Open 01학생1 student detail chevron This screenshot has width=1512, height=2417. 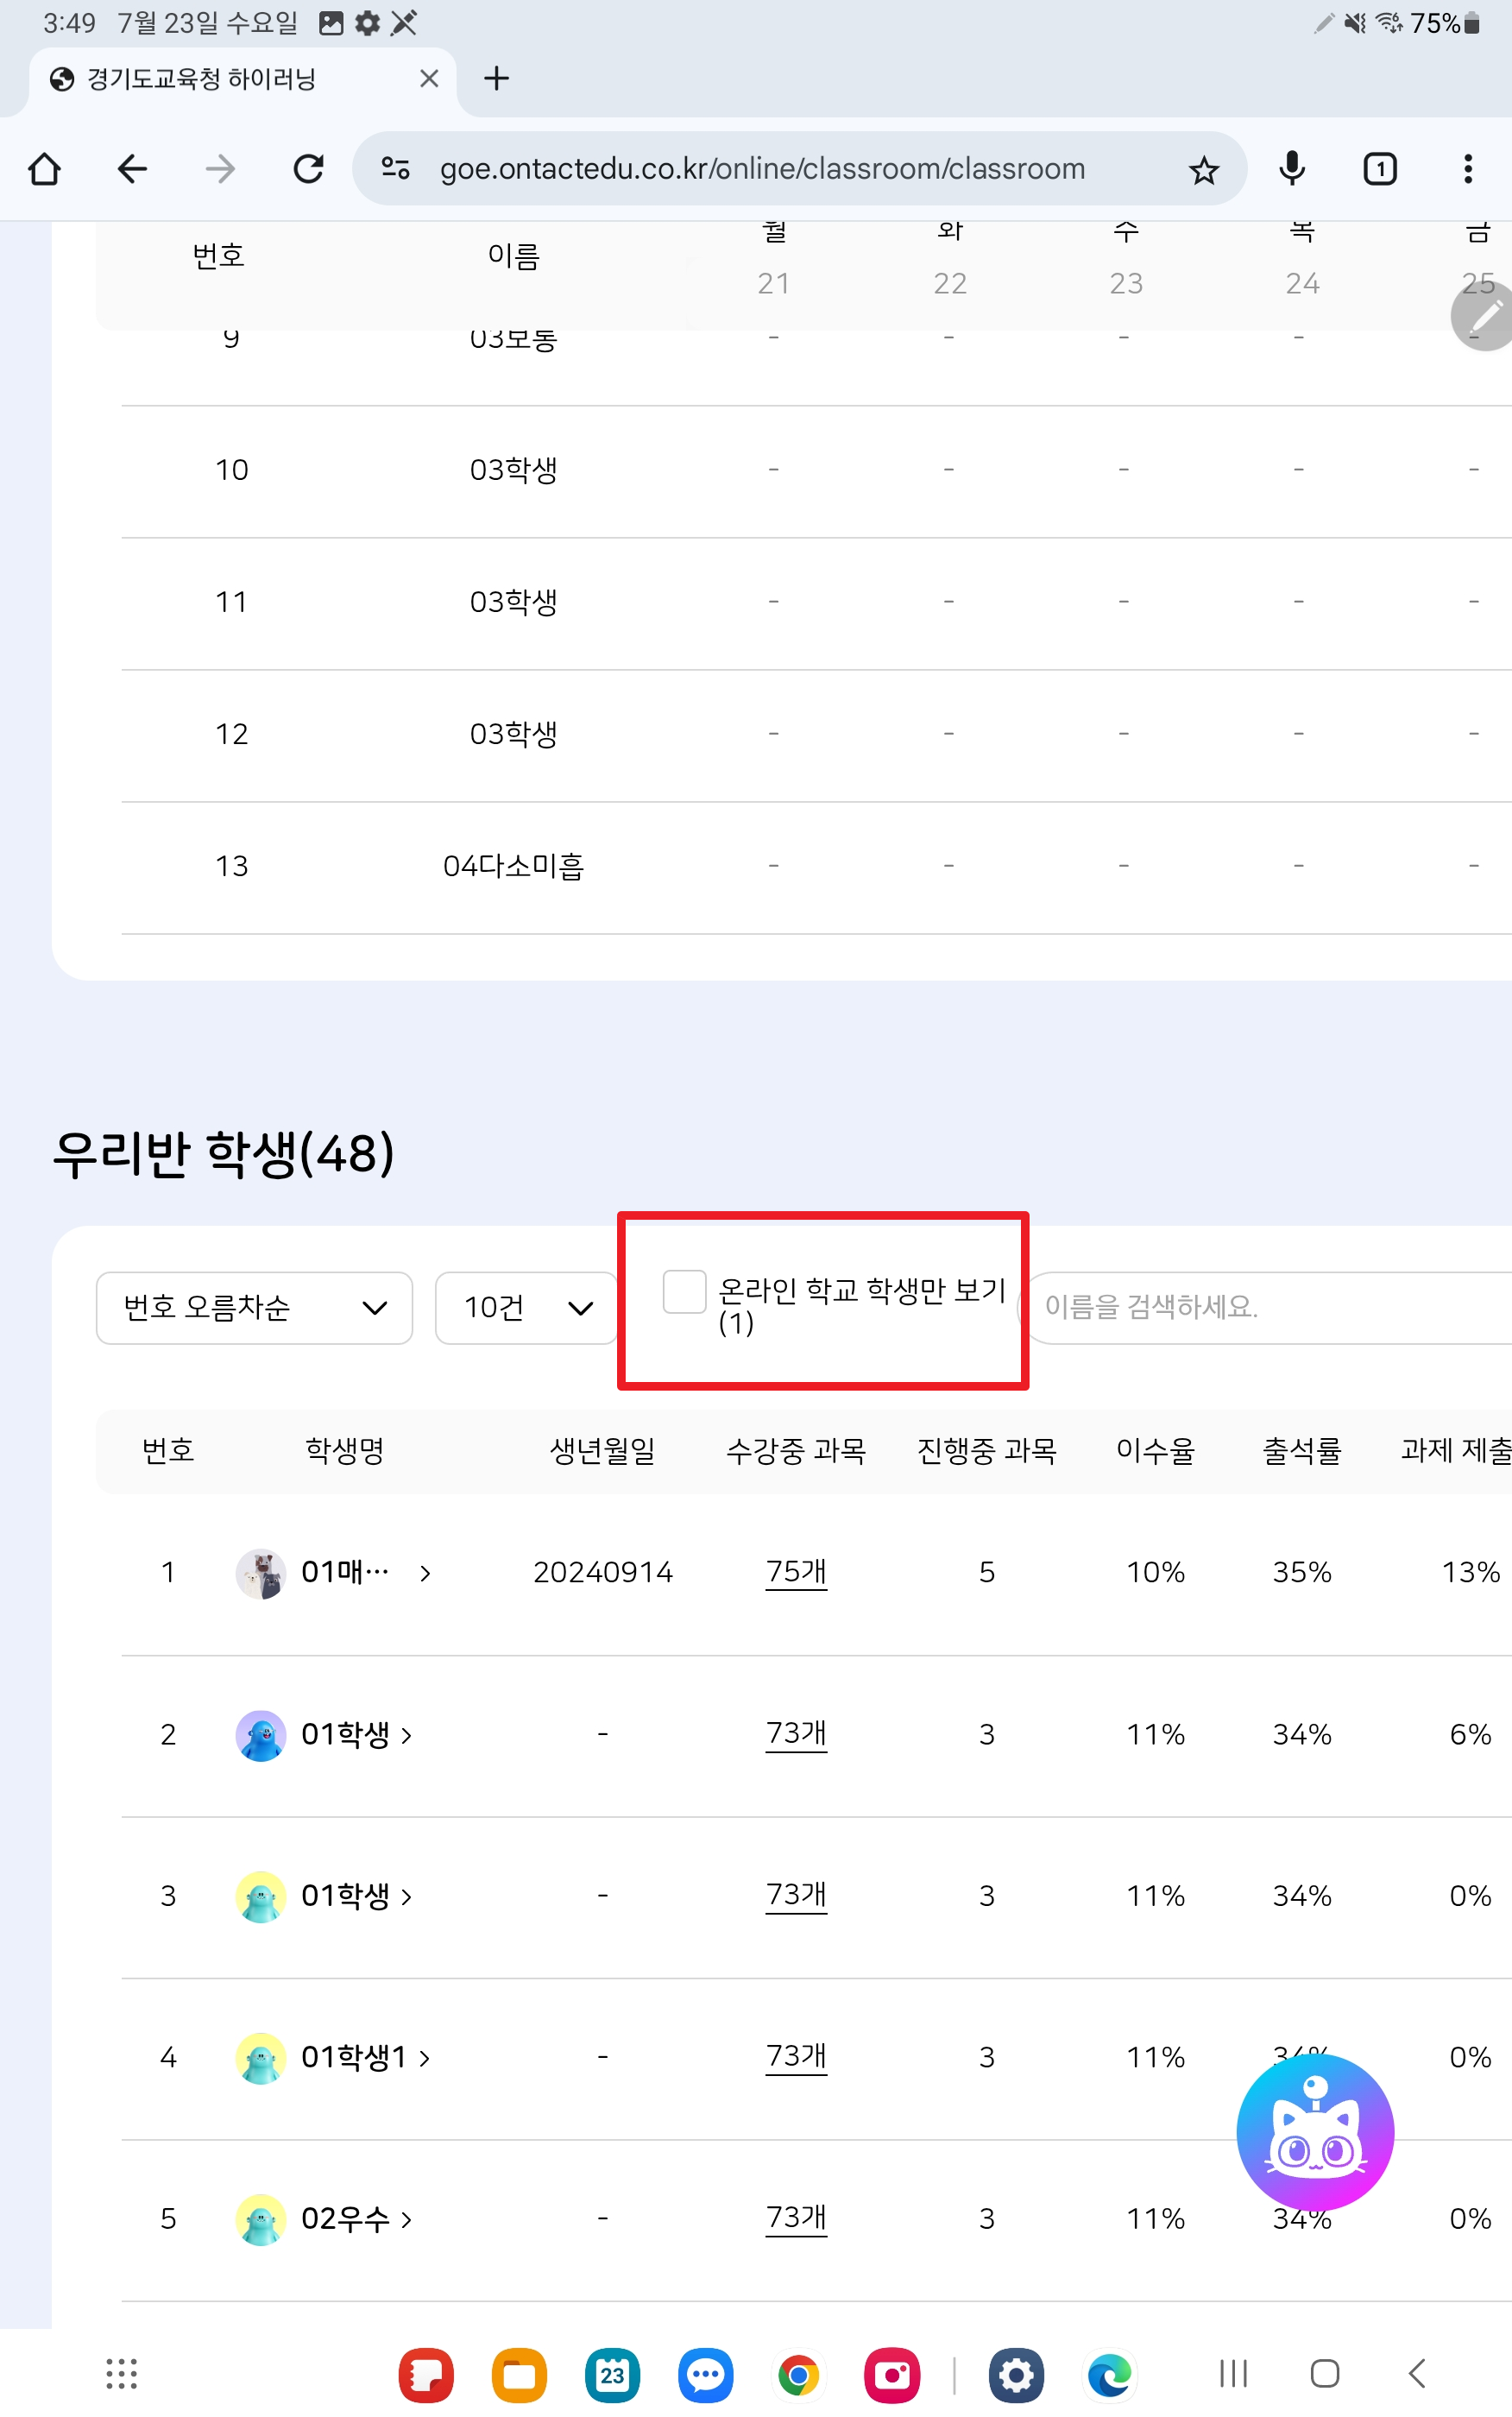tap(425, 2056)
